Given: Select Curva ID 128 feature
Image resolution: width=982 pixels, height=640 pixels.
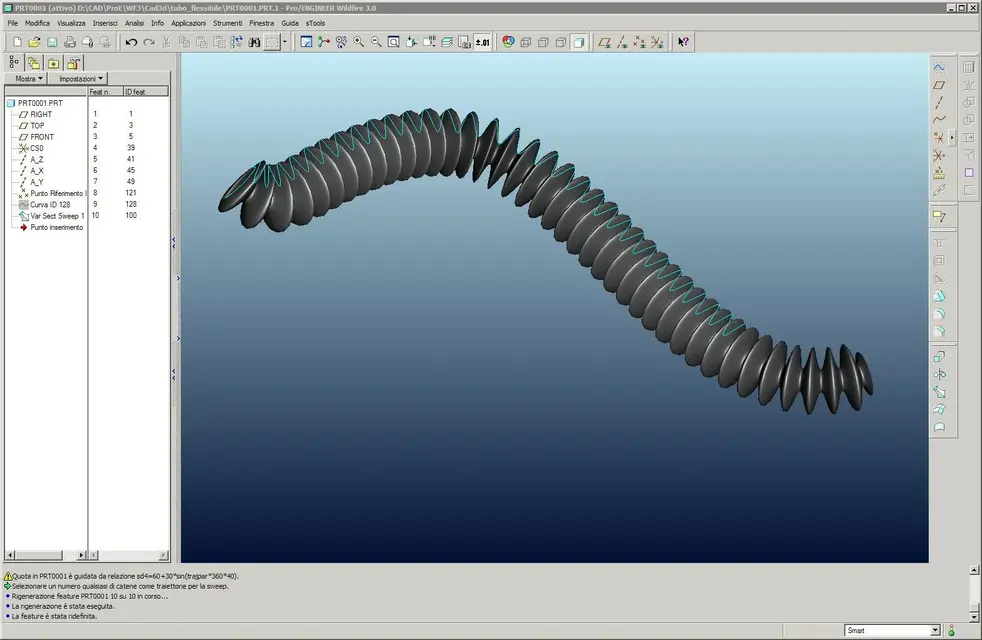Looking at the screenshot, I should point(52,204).
